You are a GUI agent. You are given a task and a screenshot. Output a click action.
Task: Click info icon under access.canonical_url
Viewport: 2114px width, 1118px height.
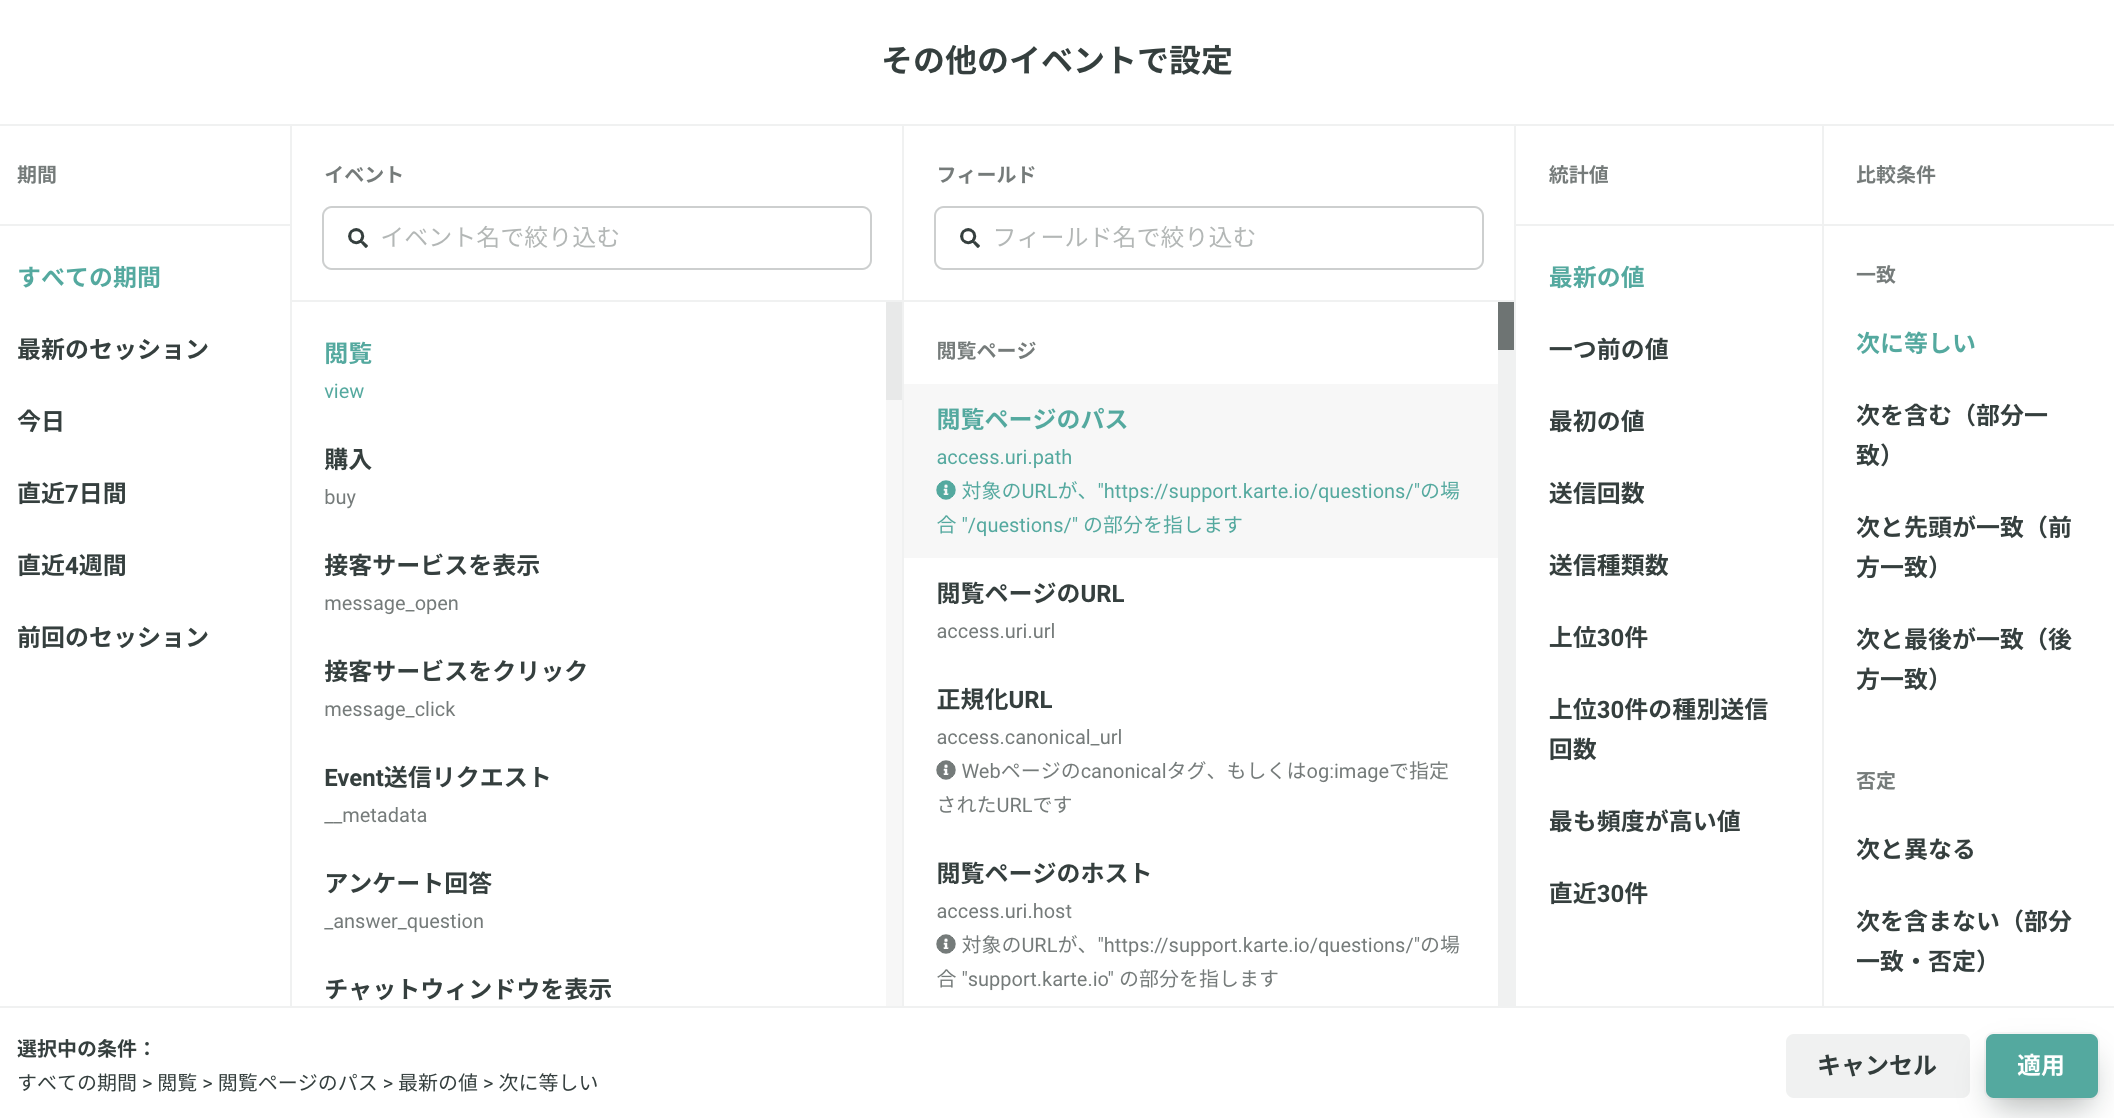coord(946,770)
